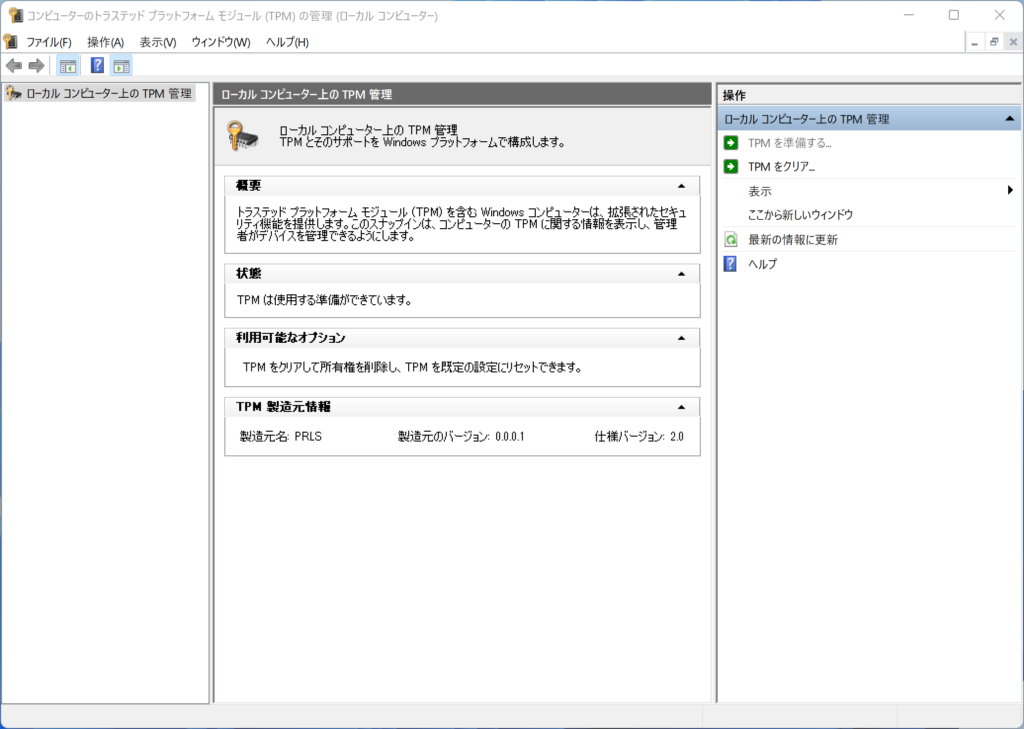Click MMC document icon left of ファイル menu
1024x729 pixels.
10,42
